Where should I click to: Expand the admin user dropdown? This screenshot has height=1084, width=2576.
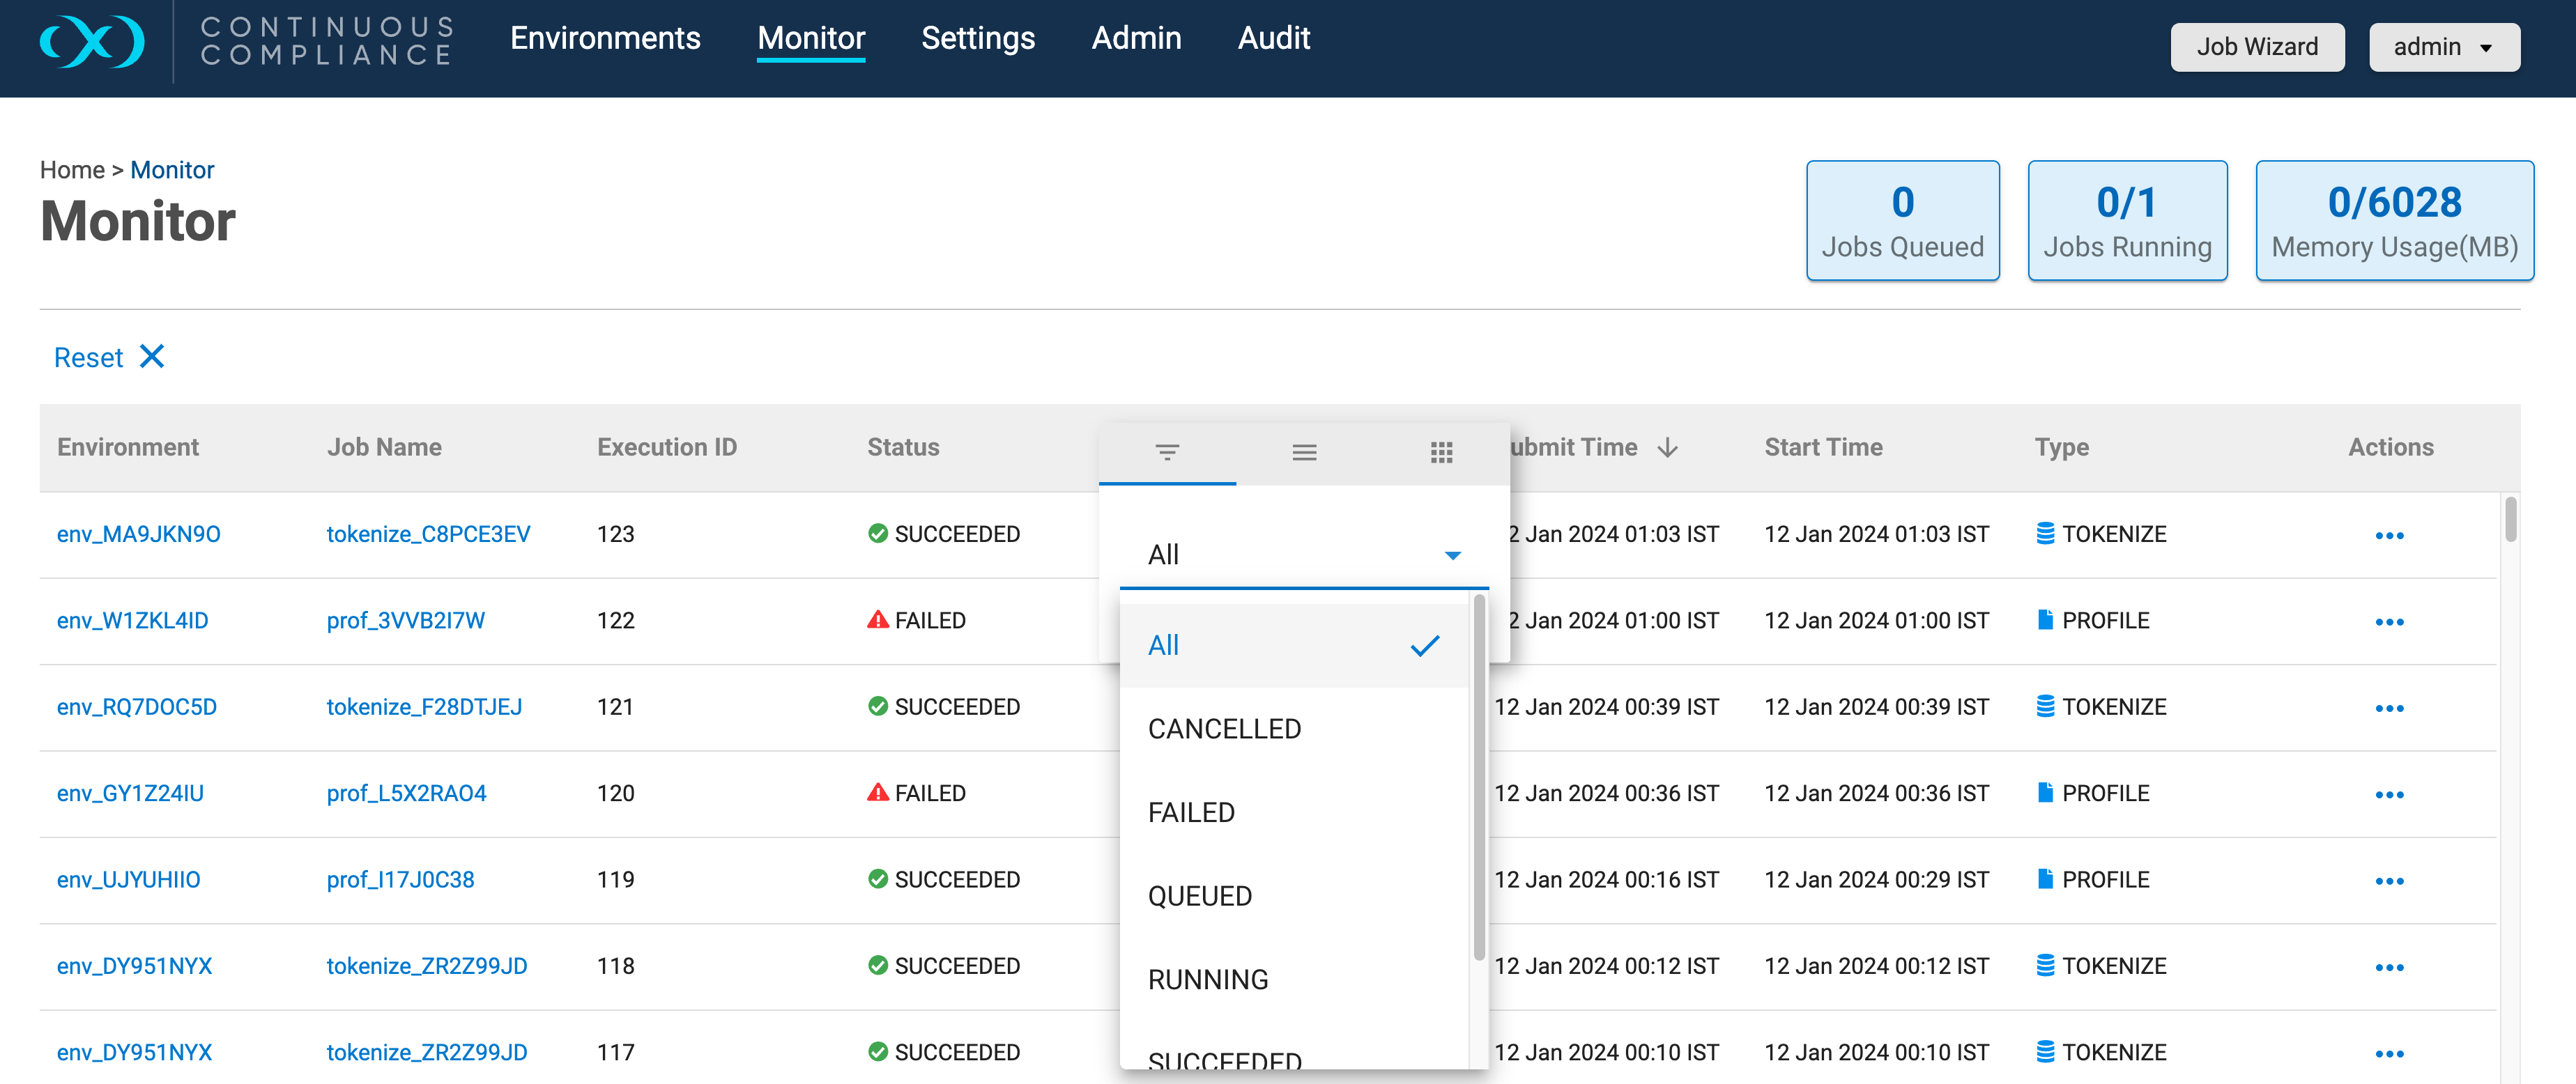tap(2443, 47)
